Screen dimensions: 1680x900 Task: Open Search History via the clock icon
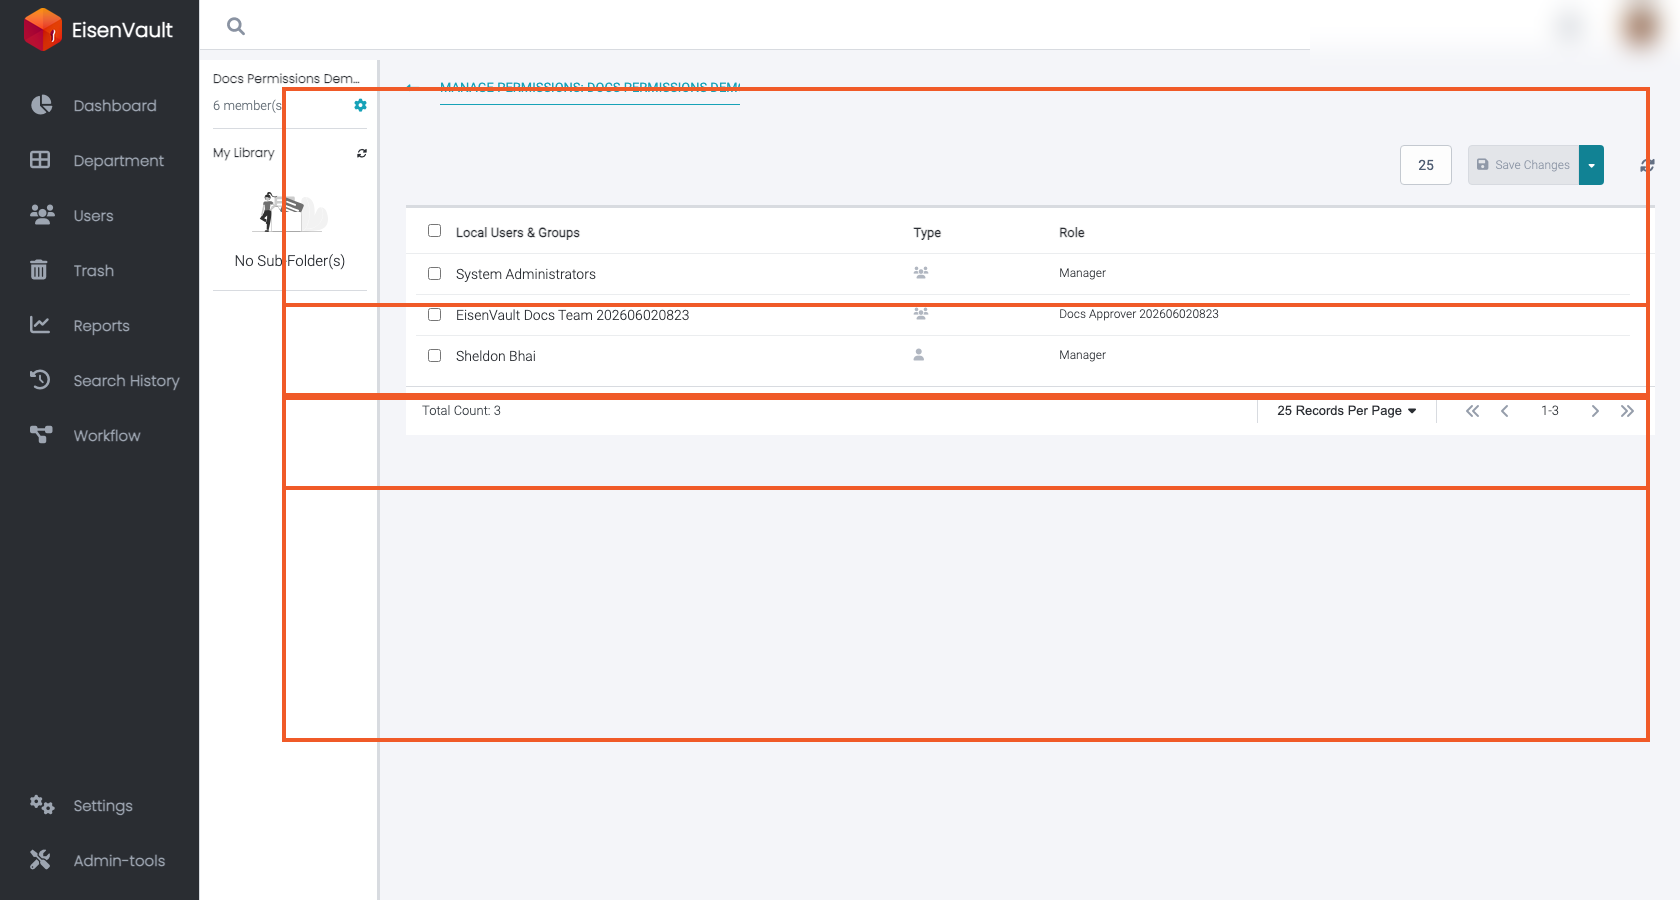coord(40,380)
